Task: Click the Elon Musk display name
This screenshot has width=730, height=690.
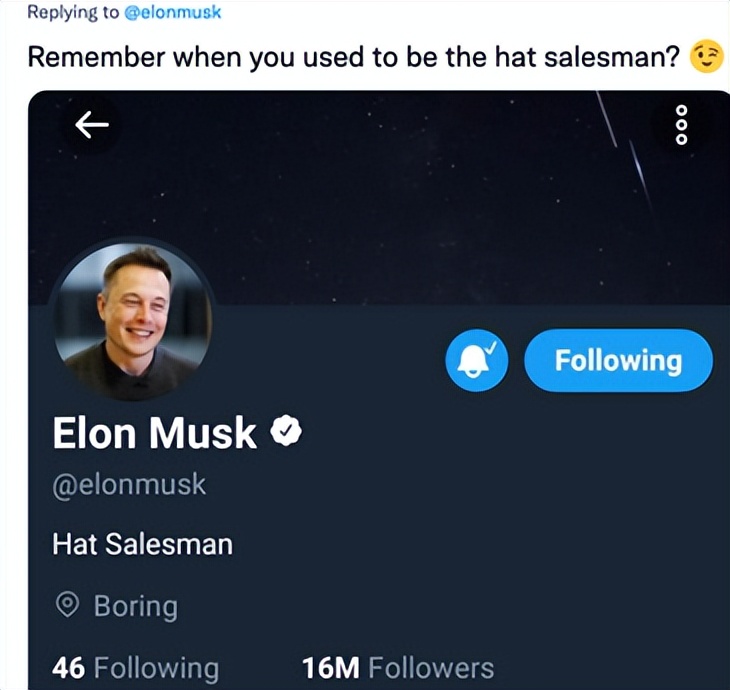Action: click(154, 433)
